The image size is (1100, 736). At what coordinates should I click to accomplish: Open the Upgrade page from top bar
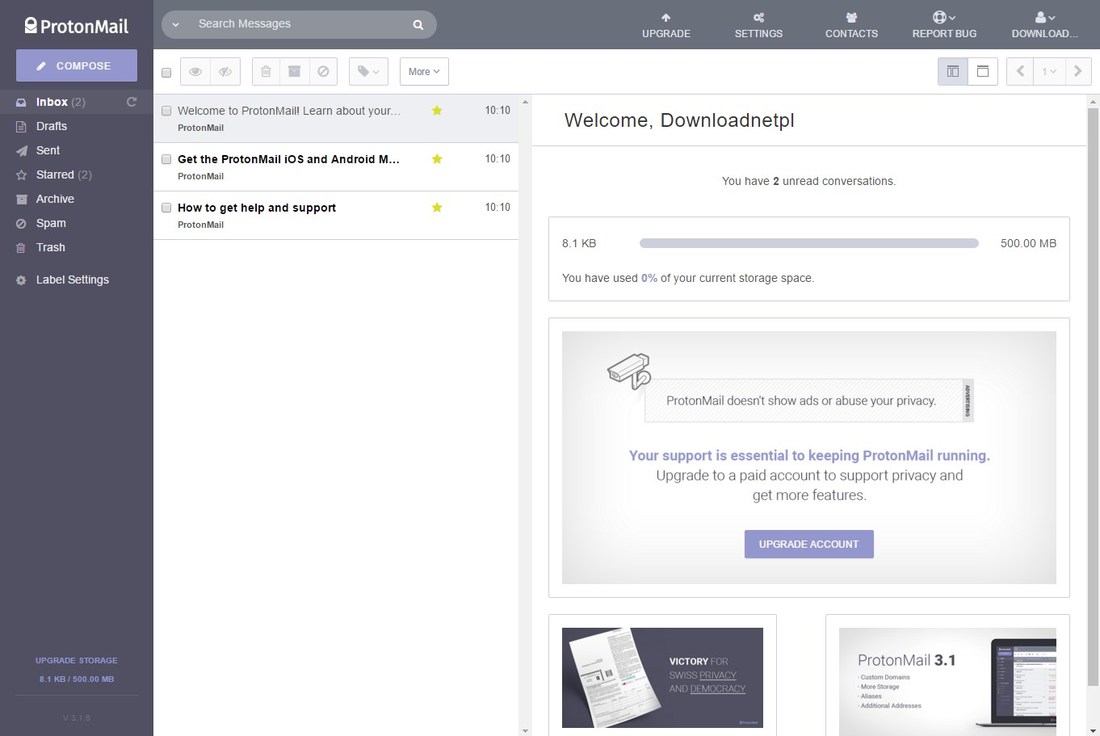(666, 25)
